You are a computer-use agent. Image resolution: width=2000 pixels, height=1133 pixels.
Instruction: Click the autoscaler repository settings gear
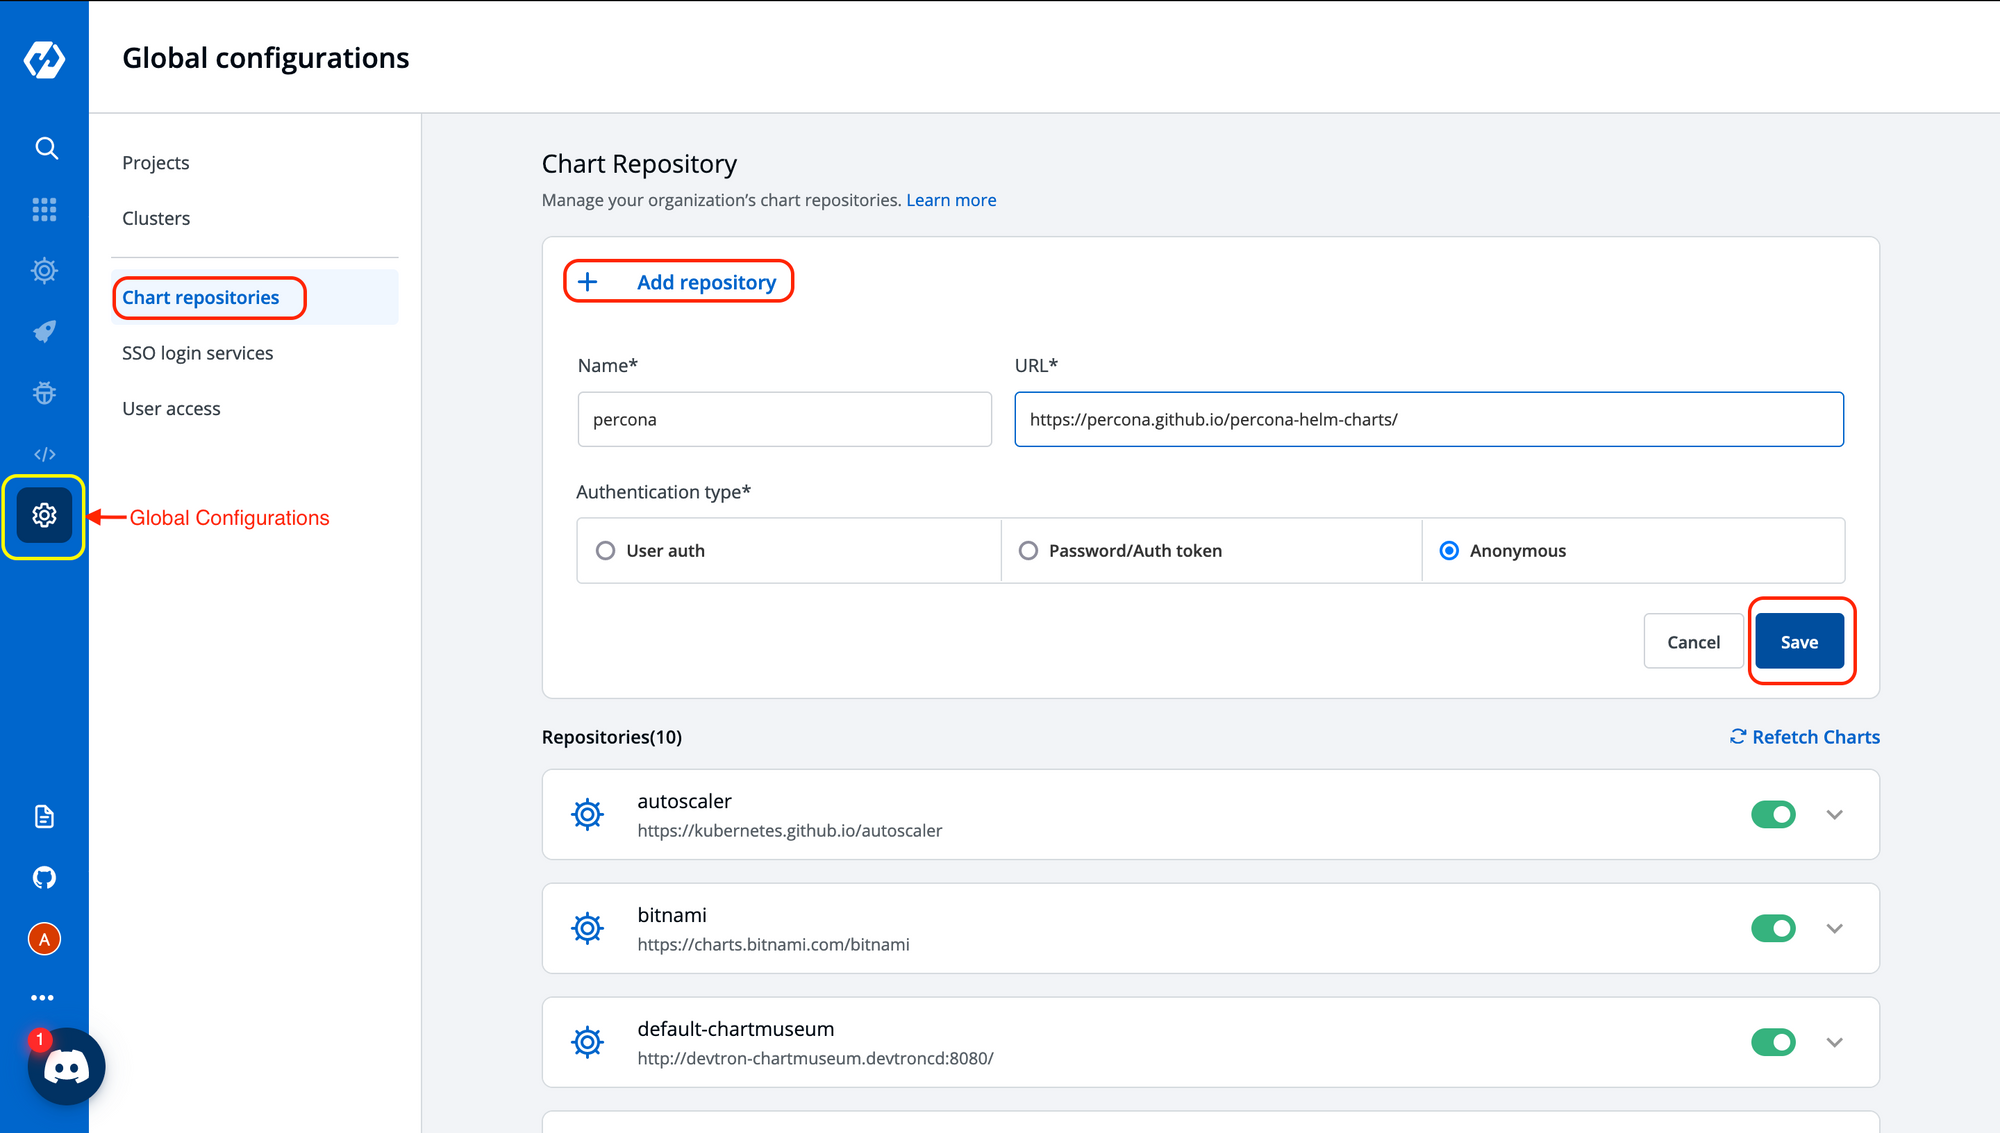click(x=588, y=813)
